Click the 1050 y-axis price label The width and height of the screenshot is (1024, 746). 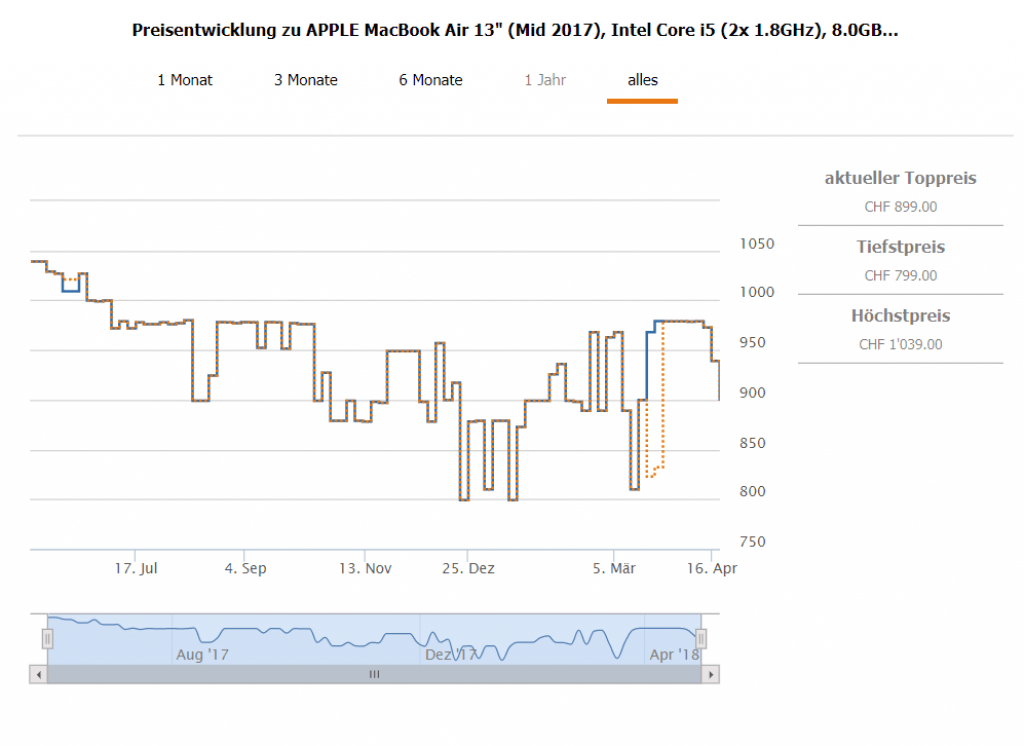click(x=757, y=244)
